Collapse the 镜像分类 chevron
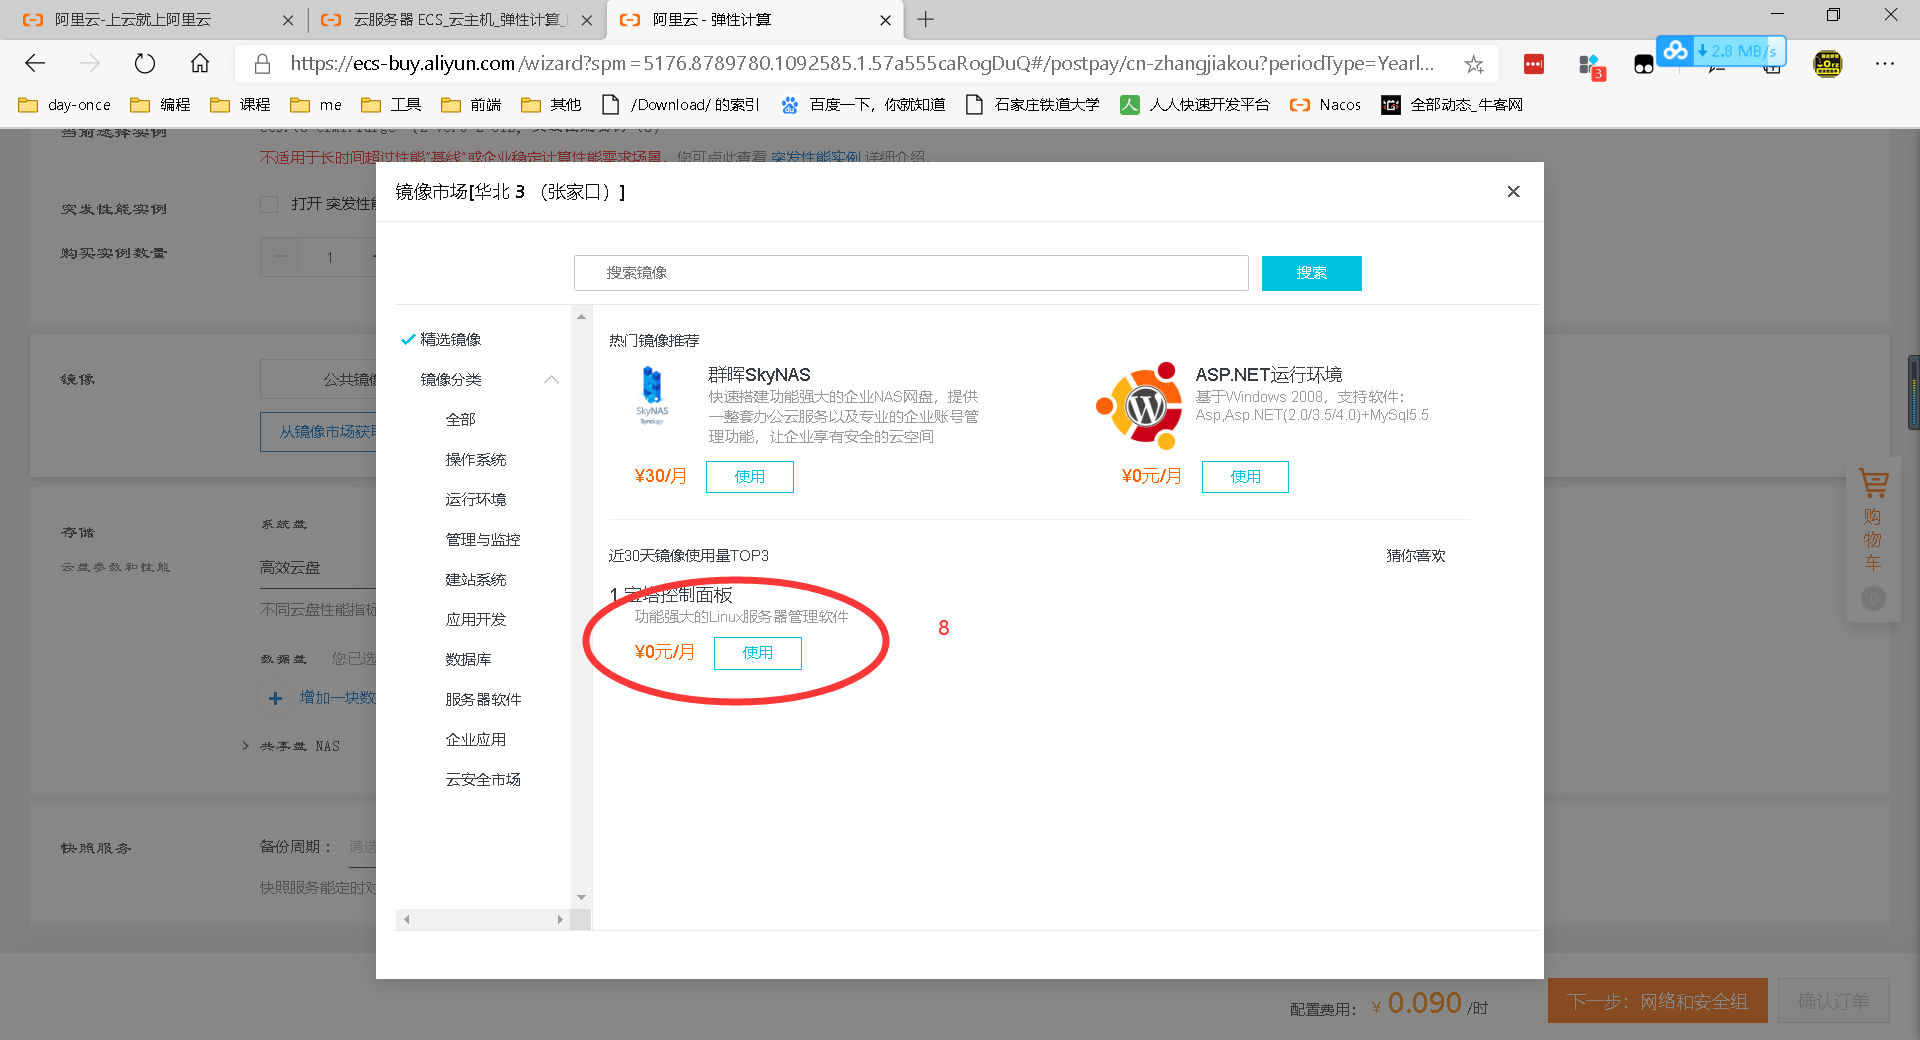Image resolution: width=1920 pixels, height=1040 pixels. coord(551,380)
